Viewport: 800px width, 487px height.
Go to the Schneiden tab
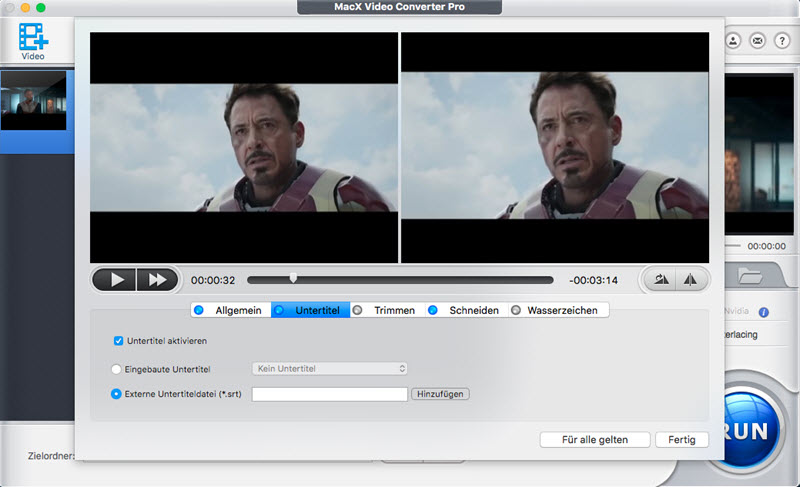point(467,310)
